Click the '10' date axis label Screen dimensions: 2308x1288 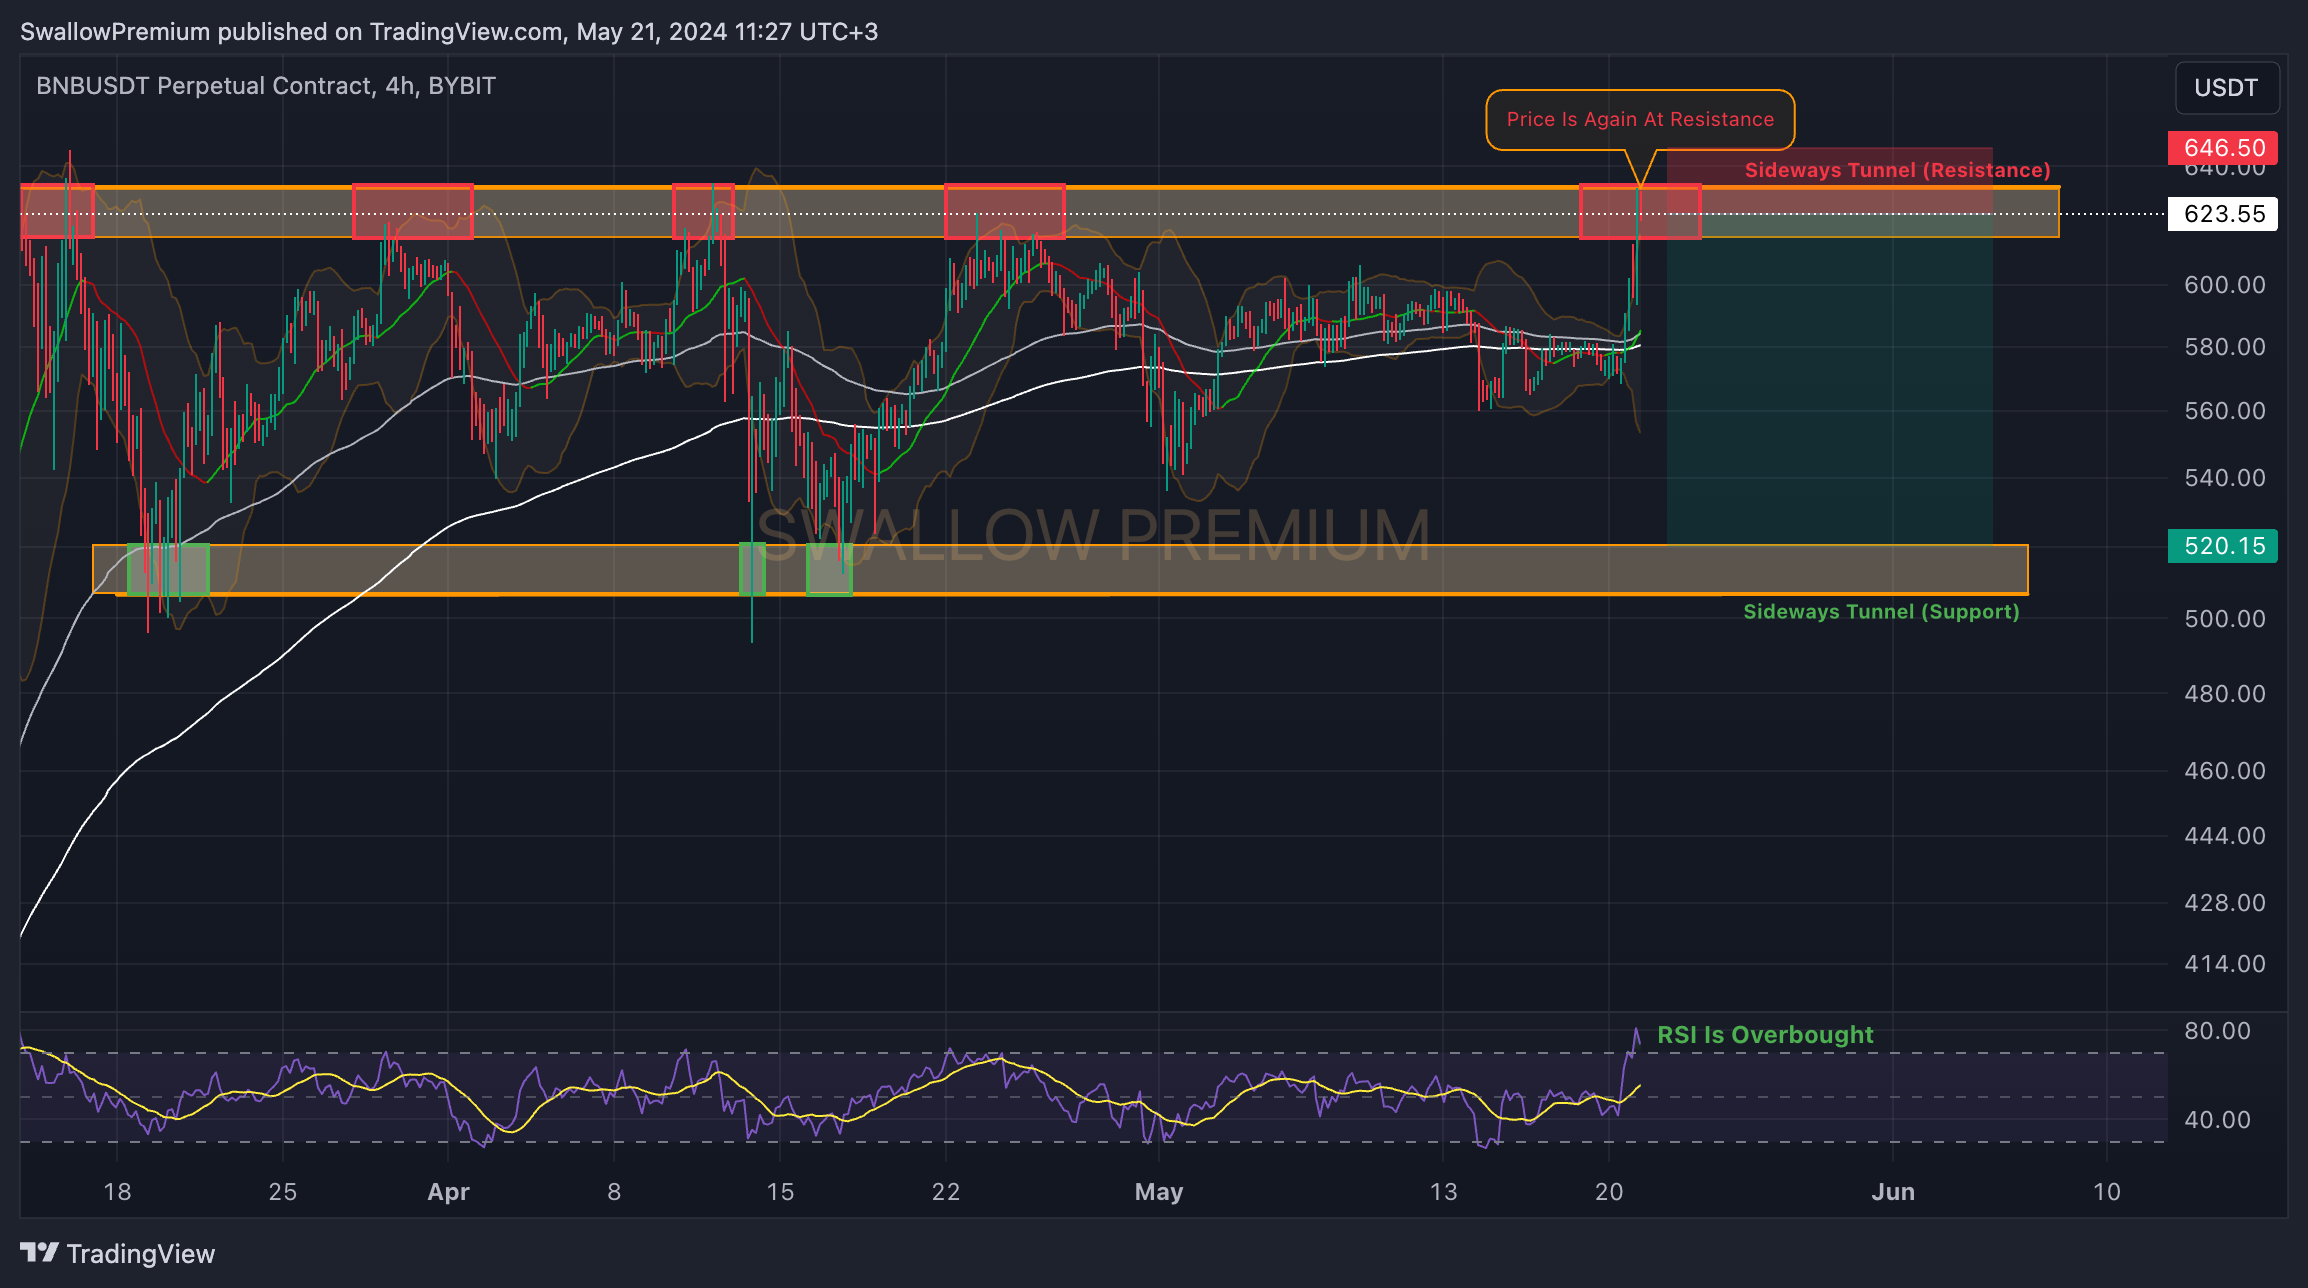[2107, 1192]
